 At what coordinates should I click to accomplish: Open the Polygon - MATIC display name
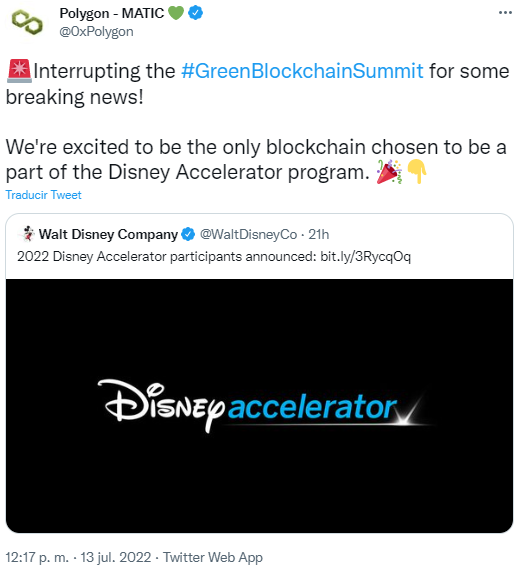[x=112, y=13]
